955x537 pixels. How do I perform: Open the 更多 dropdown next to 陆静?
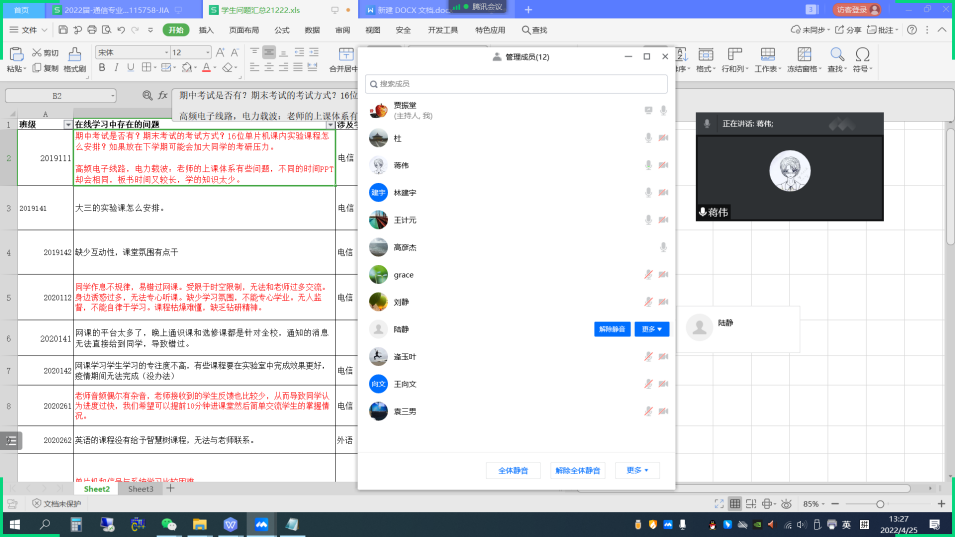[652, 329]
